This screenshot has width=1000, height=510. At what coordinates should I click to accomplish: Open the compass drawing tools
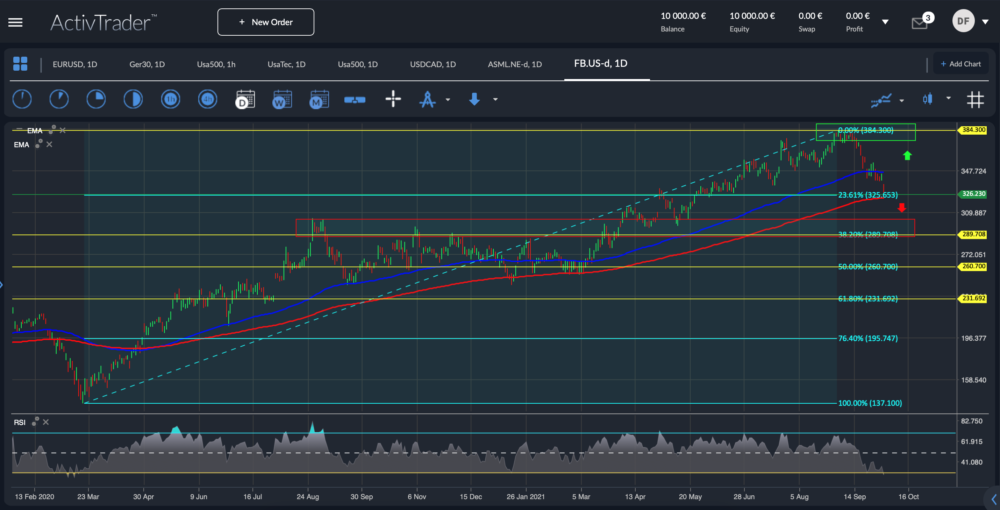(x=427, y=99)
